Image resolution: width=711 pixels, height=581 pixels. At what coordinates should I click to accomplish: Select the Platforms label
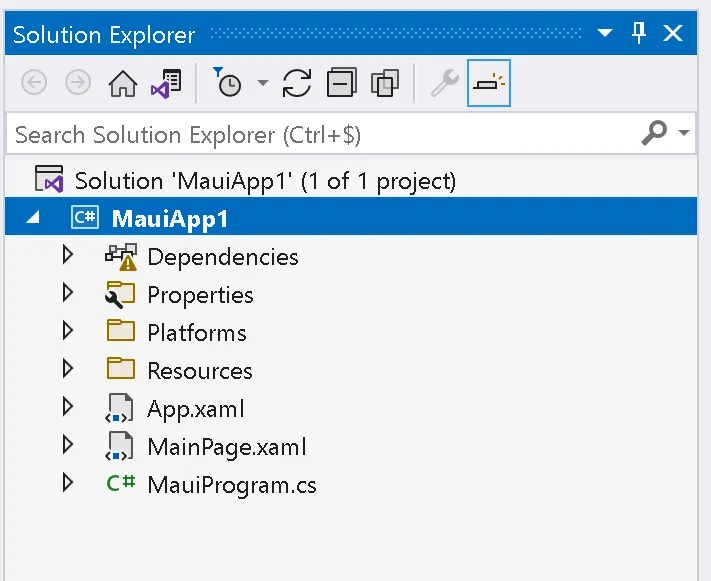[197, 333]
